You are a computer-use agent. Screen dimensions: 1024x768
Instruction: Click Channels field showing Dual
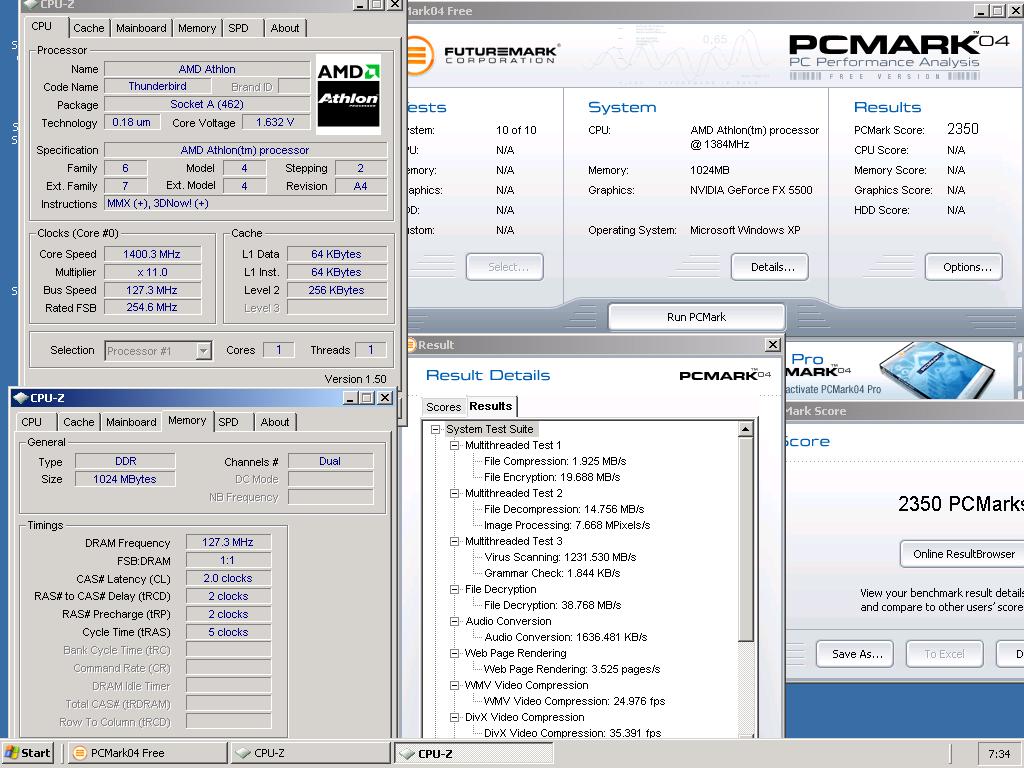[x=330, y=461]
